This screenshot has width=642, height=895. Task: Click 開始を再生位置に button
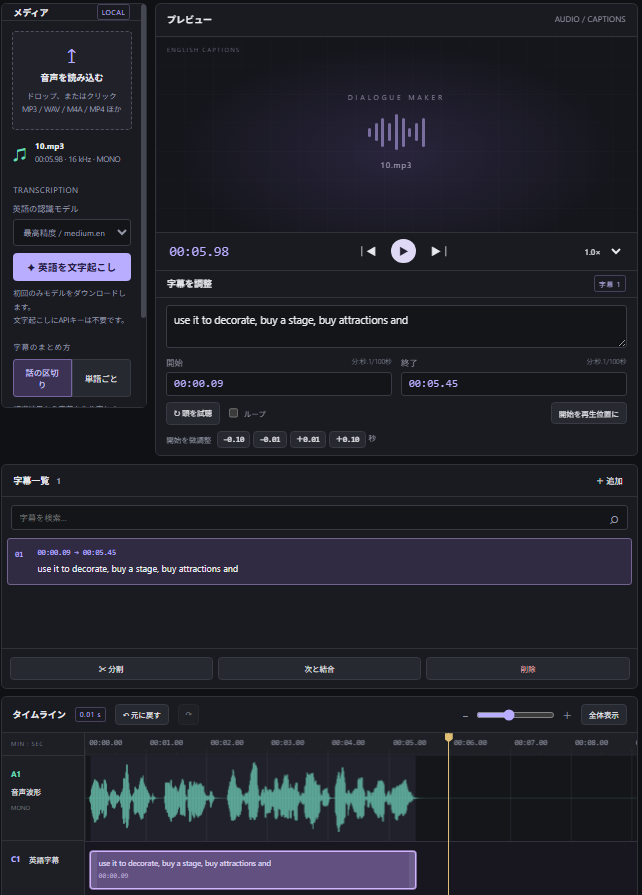tap(588, 413)
